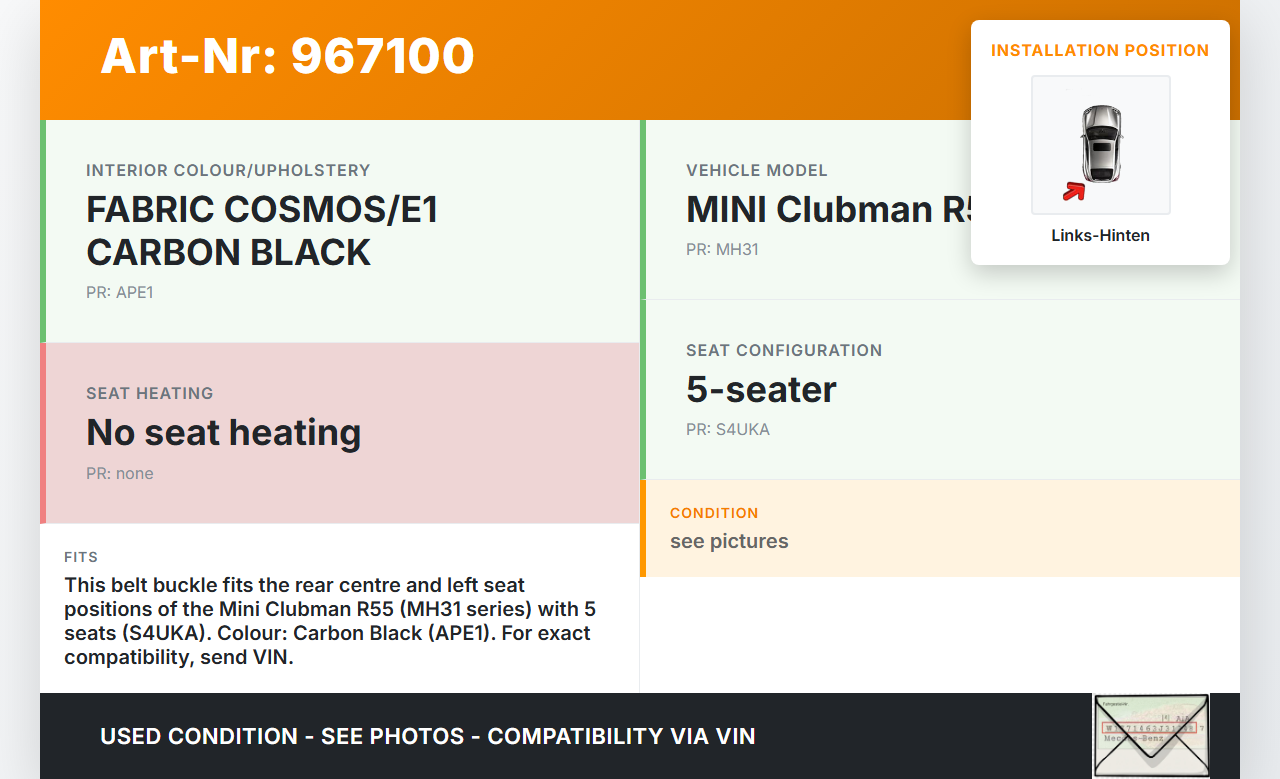Image resolution: width=1280 pixels, height=779 pixels.
Task: Click the top-view car image
Action: click(1101, 143)
